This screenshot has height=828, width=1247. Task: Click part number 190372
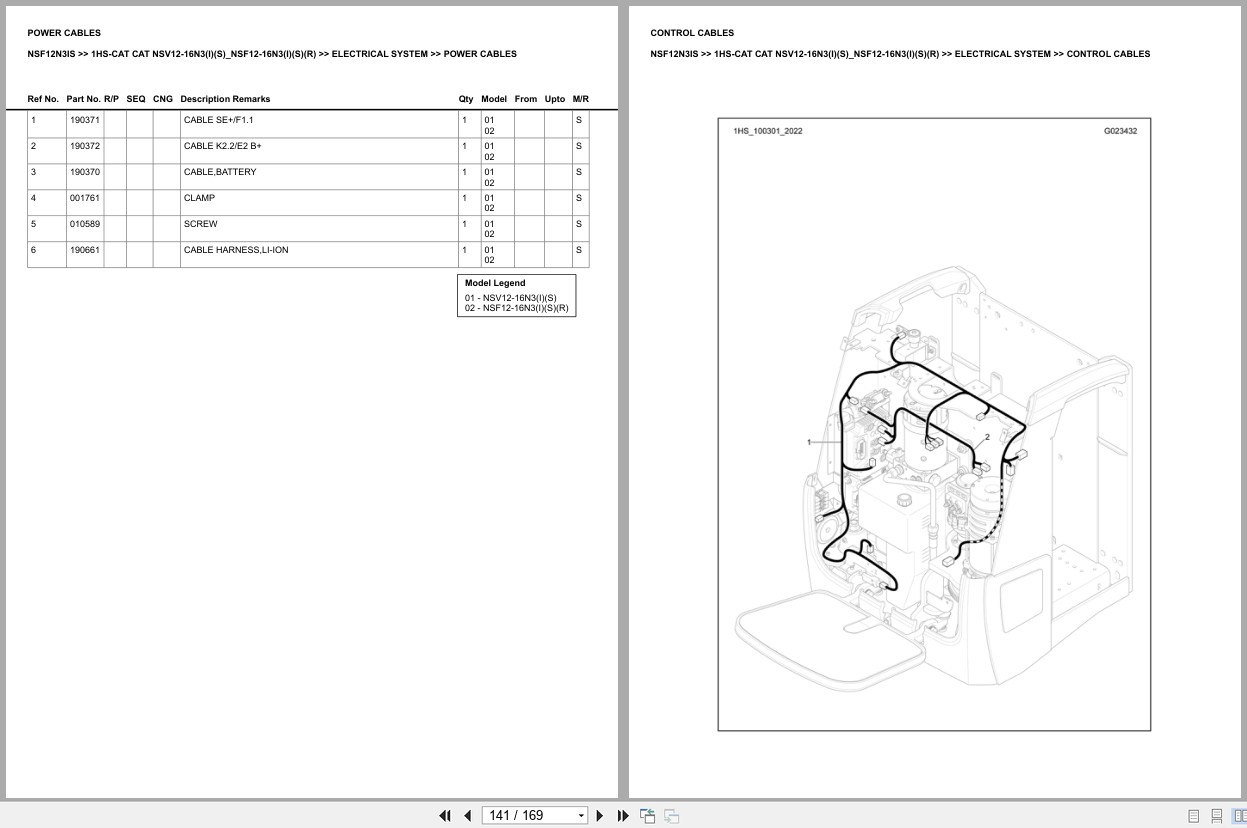[85, 146]
